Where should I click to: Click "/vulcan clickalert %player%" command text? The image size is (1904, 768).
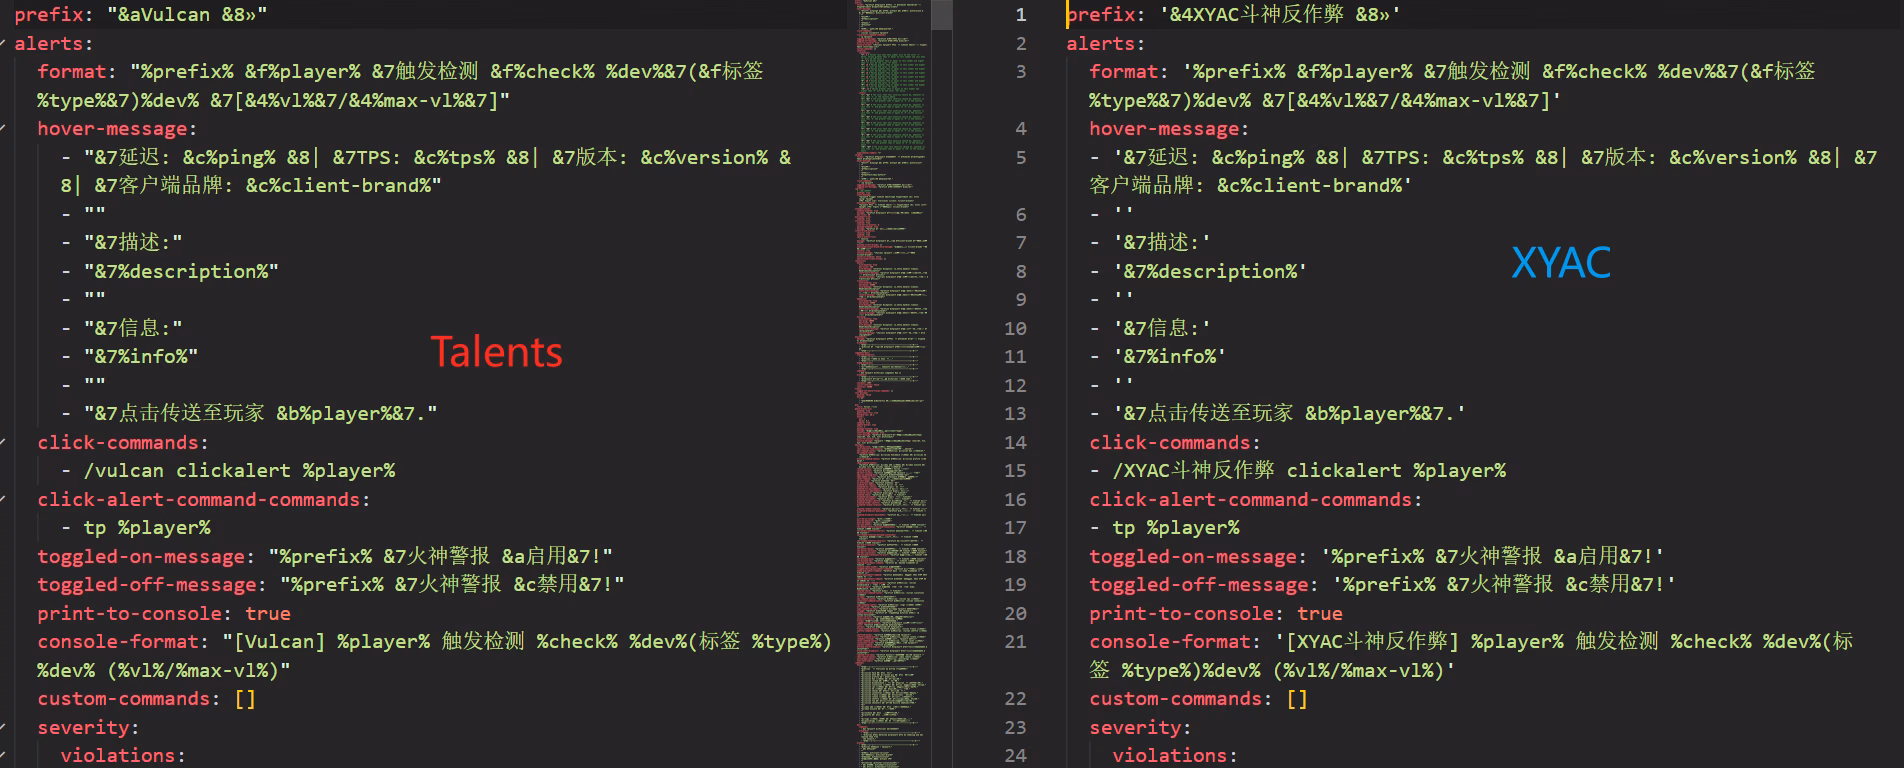[x=239, y=471]
